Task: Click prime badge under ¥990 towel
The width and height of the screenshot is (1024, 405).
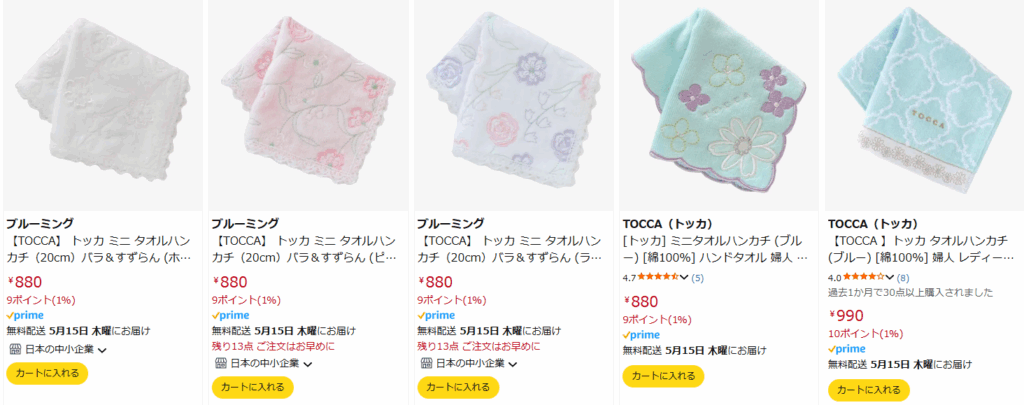Action: (847, 349)
